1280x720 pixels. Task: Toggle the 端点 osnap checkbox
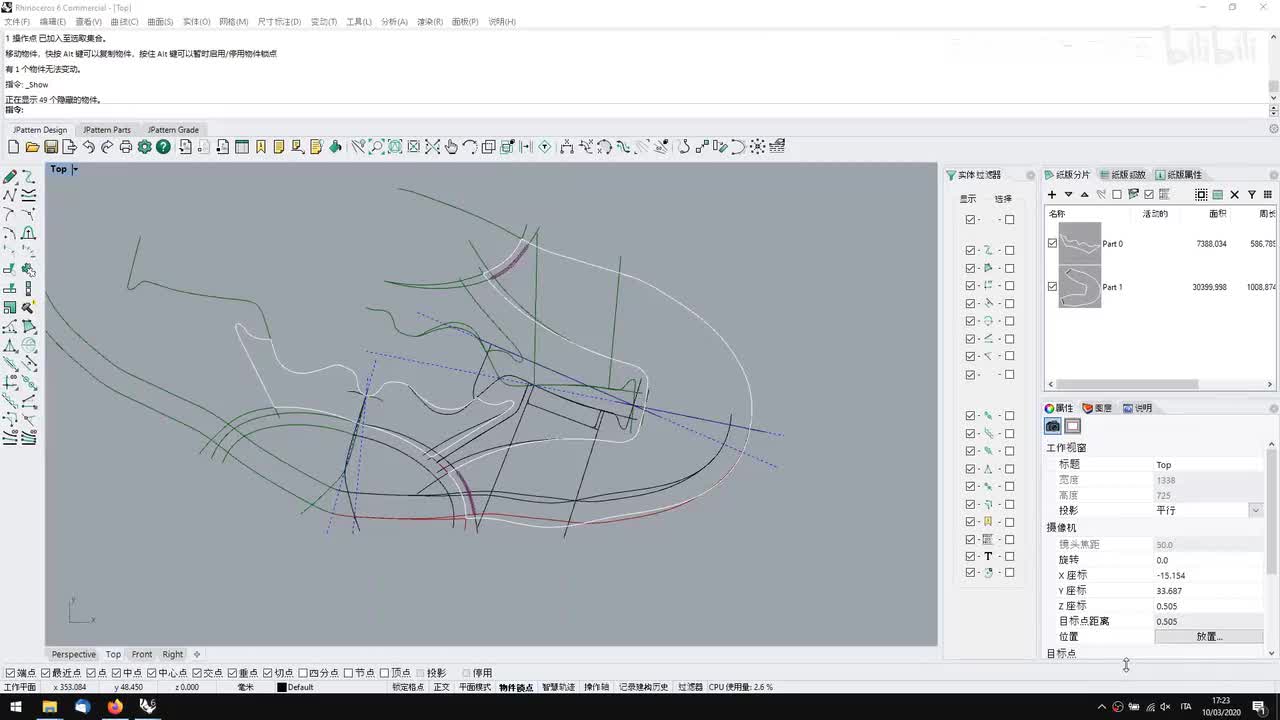(x=10, y=673)
